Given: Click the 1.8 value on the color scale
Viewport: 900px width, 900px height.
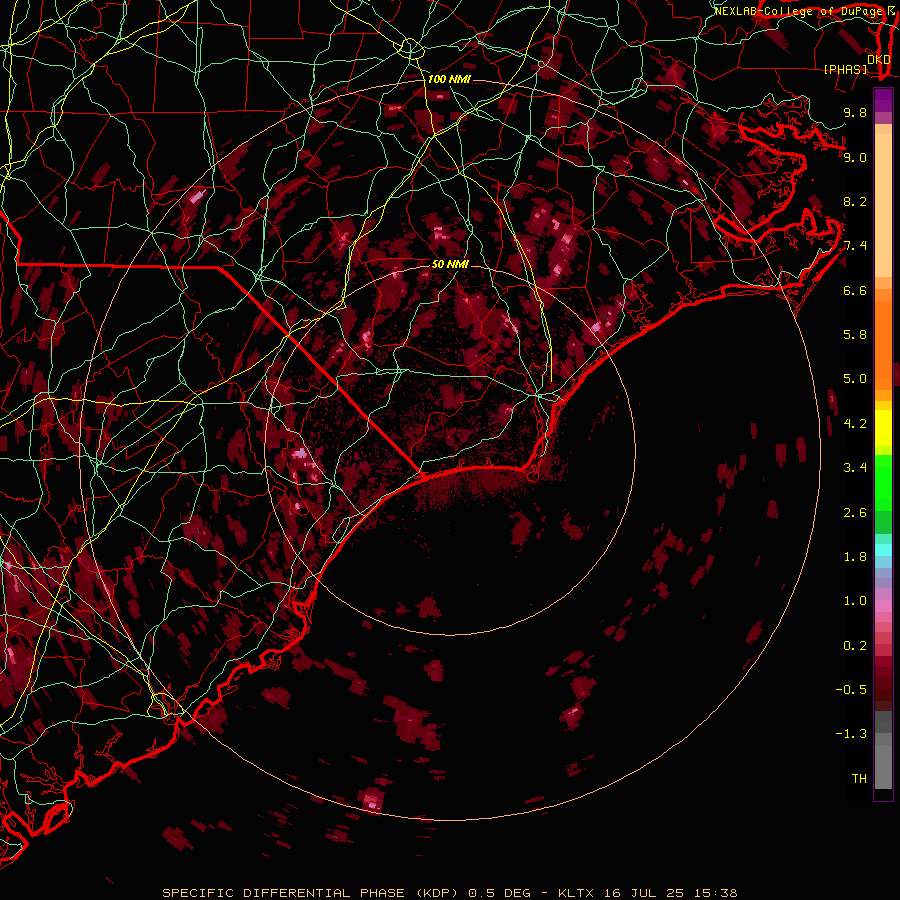Looking at the screenshot, I should (x=855, y=557).
